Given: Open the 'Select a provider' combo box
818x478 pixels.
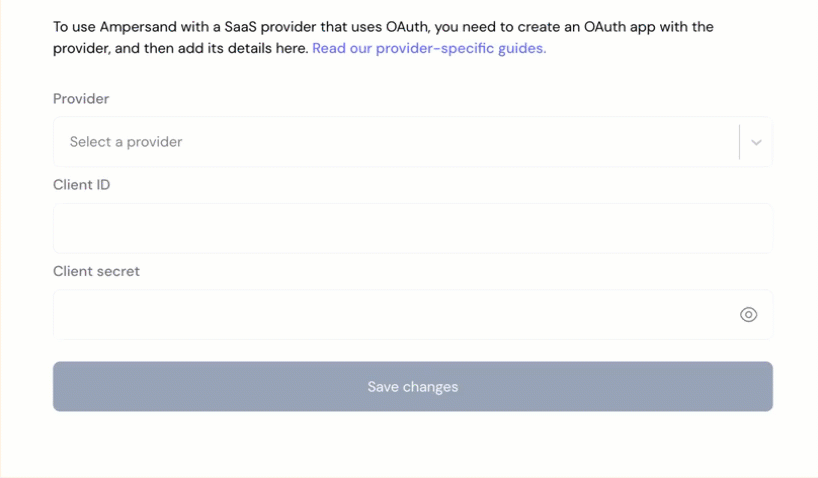Looking at the screenshot, I should 413,142.
